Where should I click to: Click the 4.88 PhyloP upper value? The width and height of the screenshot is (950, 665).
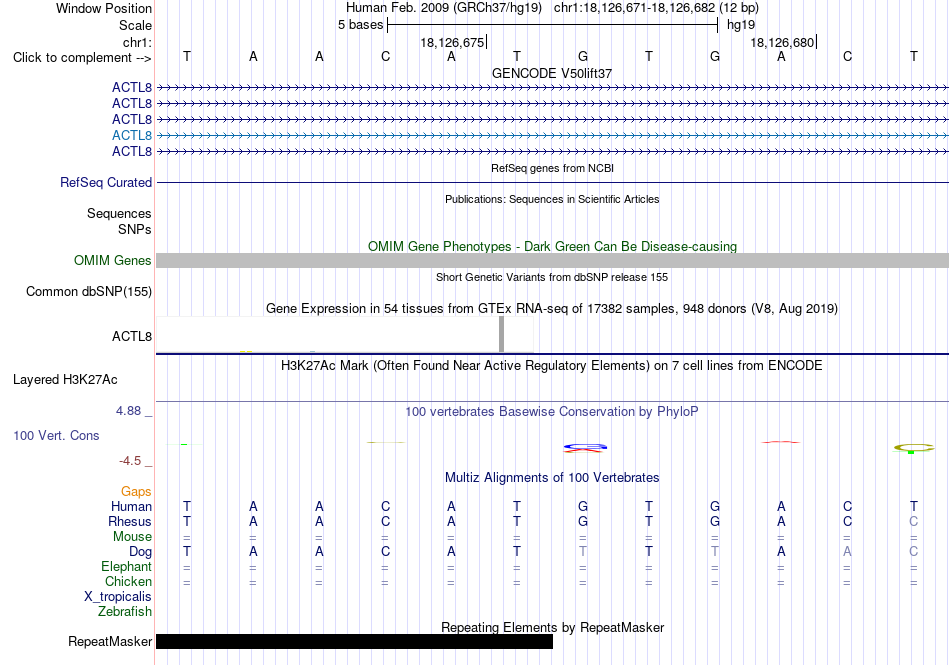click(x=128, y=411)
